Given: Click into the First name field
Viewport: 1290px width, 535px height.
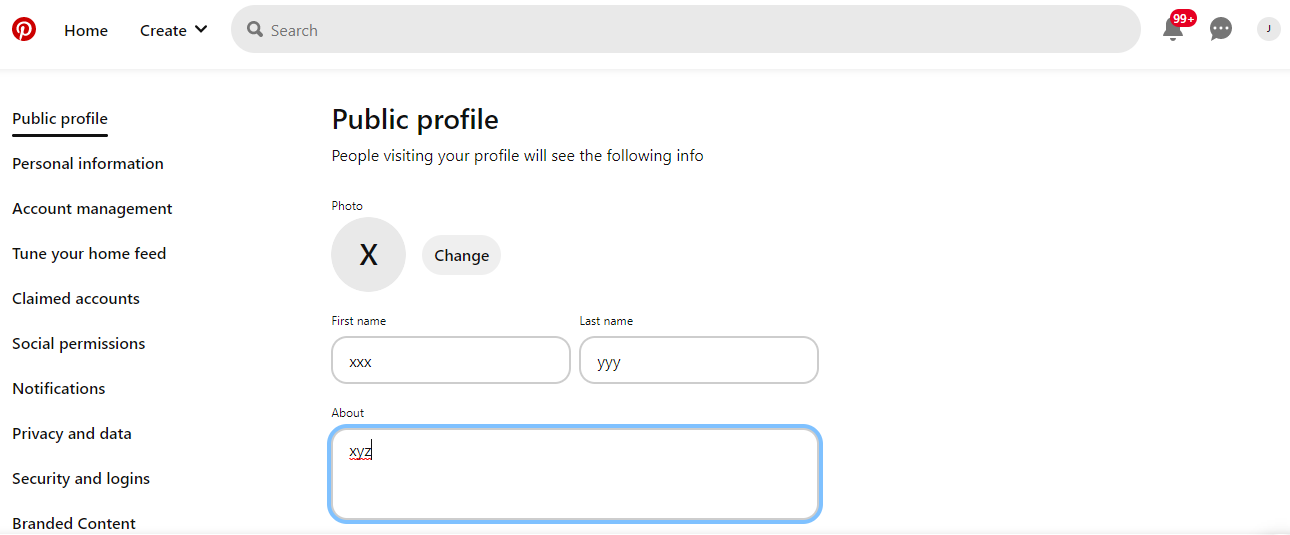Looking at the screenshot, I should (450, 361).
